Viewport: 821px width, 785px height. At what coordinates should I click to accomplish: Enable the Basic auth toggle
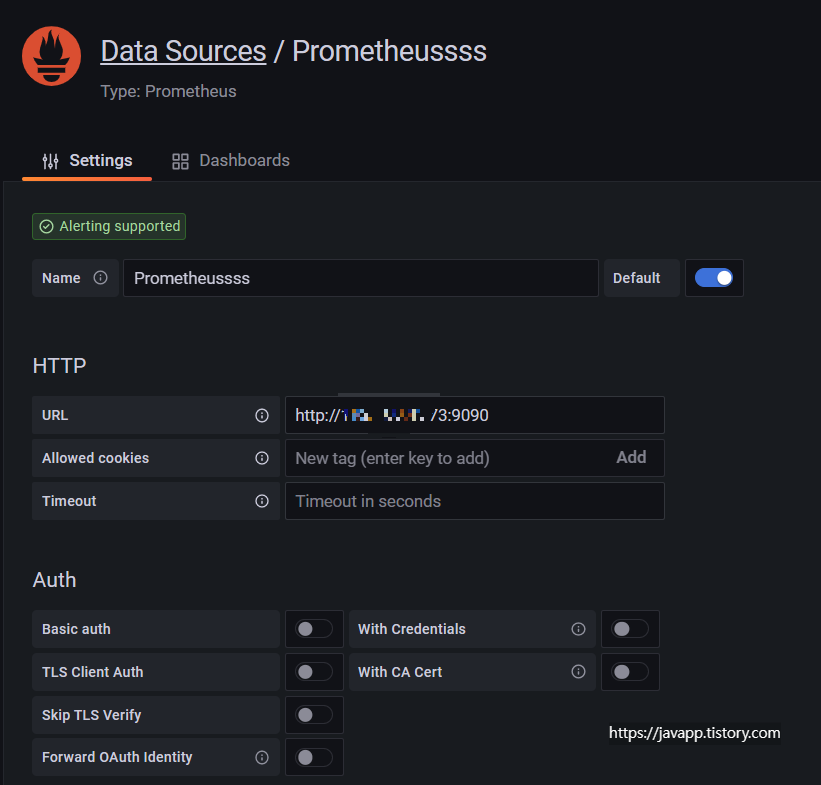[314, 629]
